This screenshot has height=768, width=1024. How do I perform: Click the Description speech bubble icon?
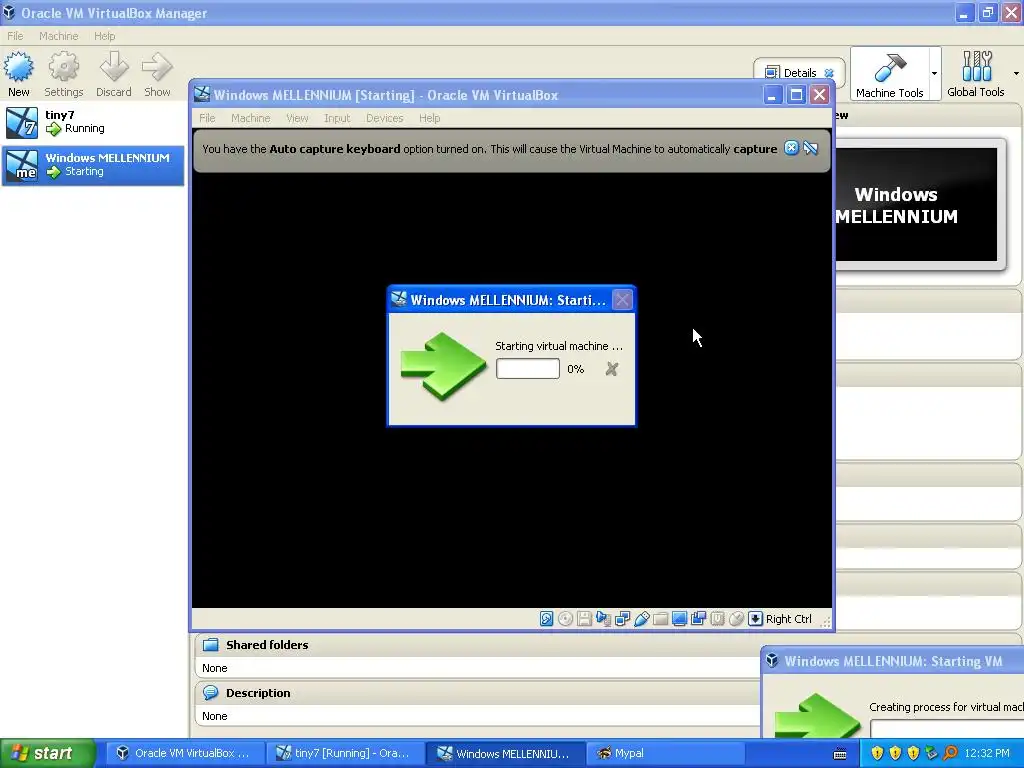(210, 693)
